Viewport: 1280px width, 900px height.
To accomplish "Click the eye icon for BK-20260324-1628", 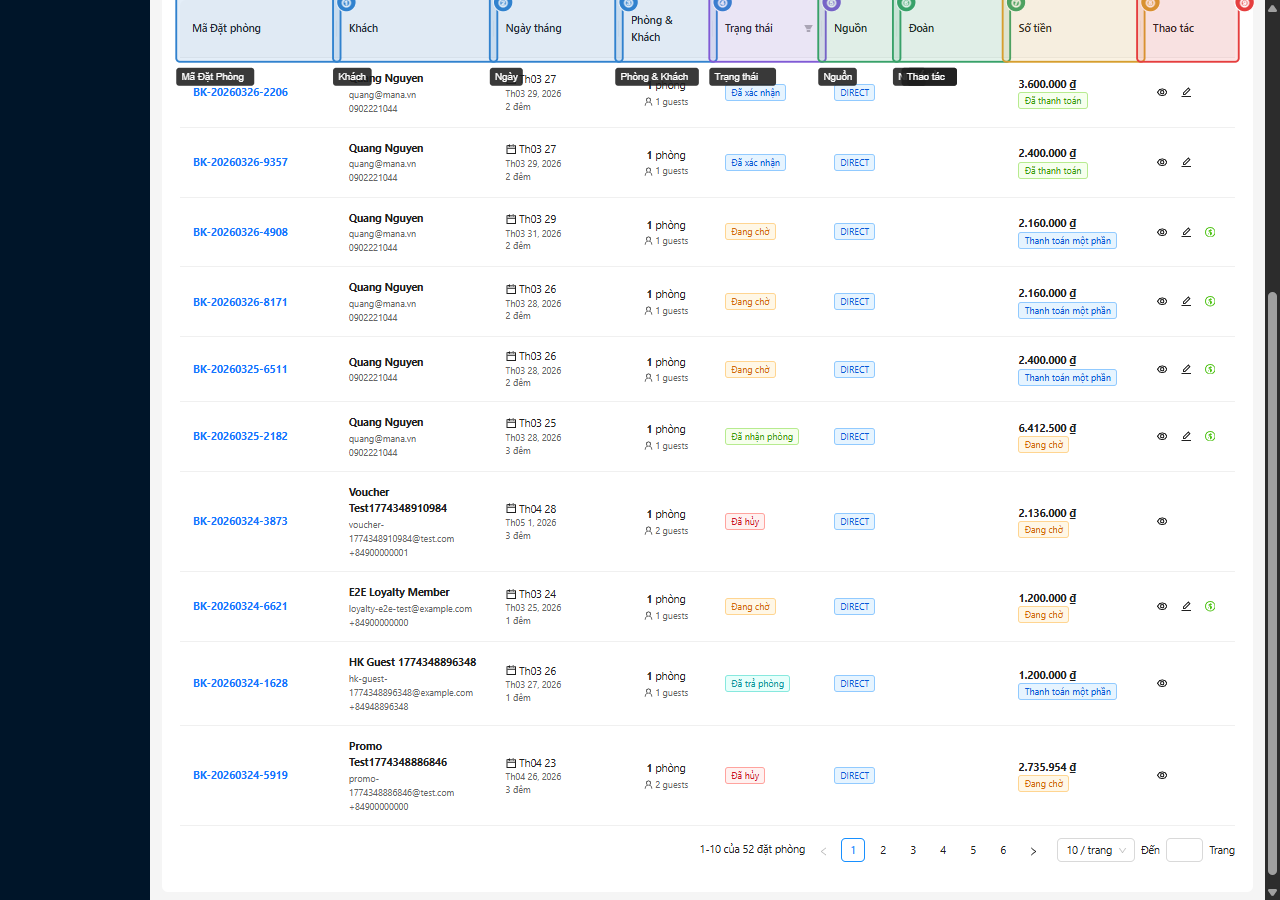I will [1162, 683].
